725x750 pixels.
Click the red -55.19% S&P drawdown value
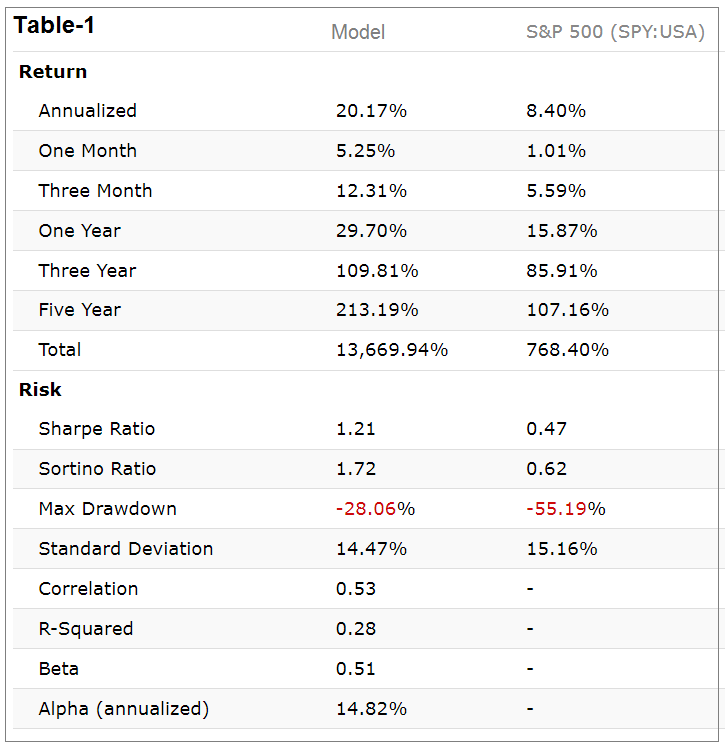coord(566,509)
